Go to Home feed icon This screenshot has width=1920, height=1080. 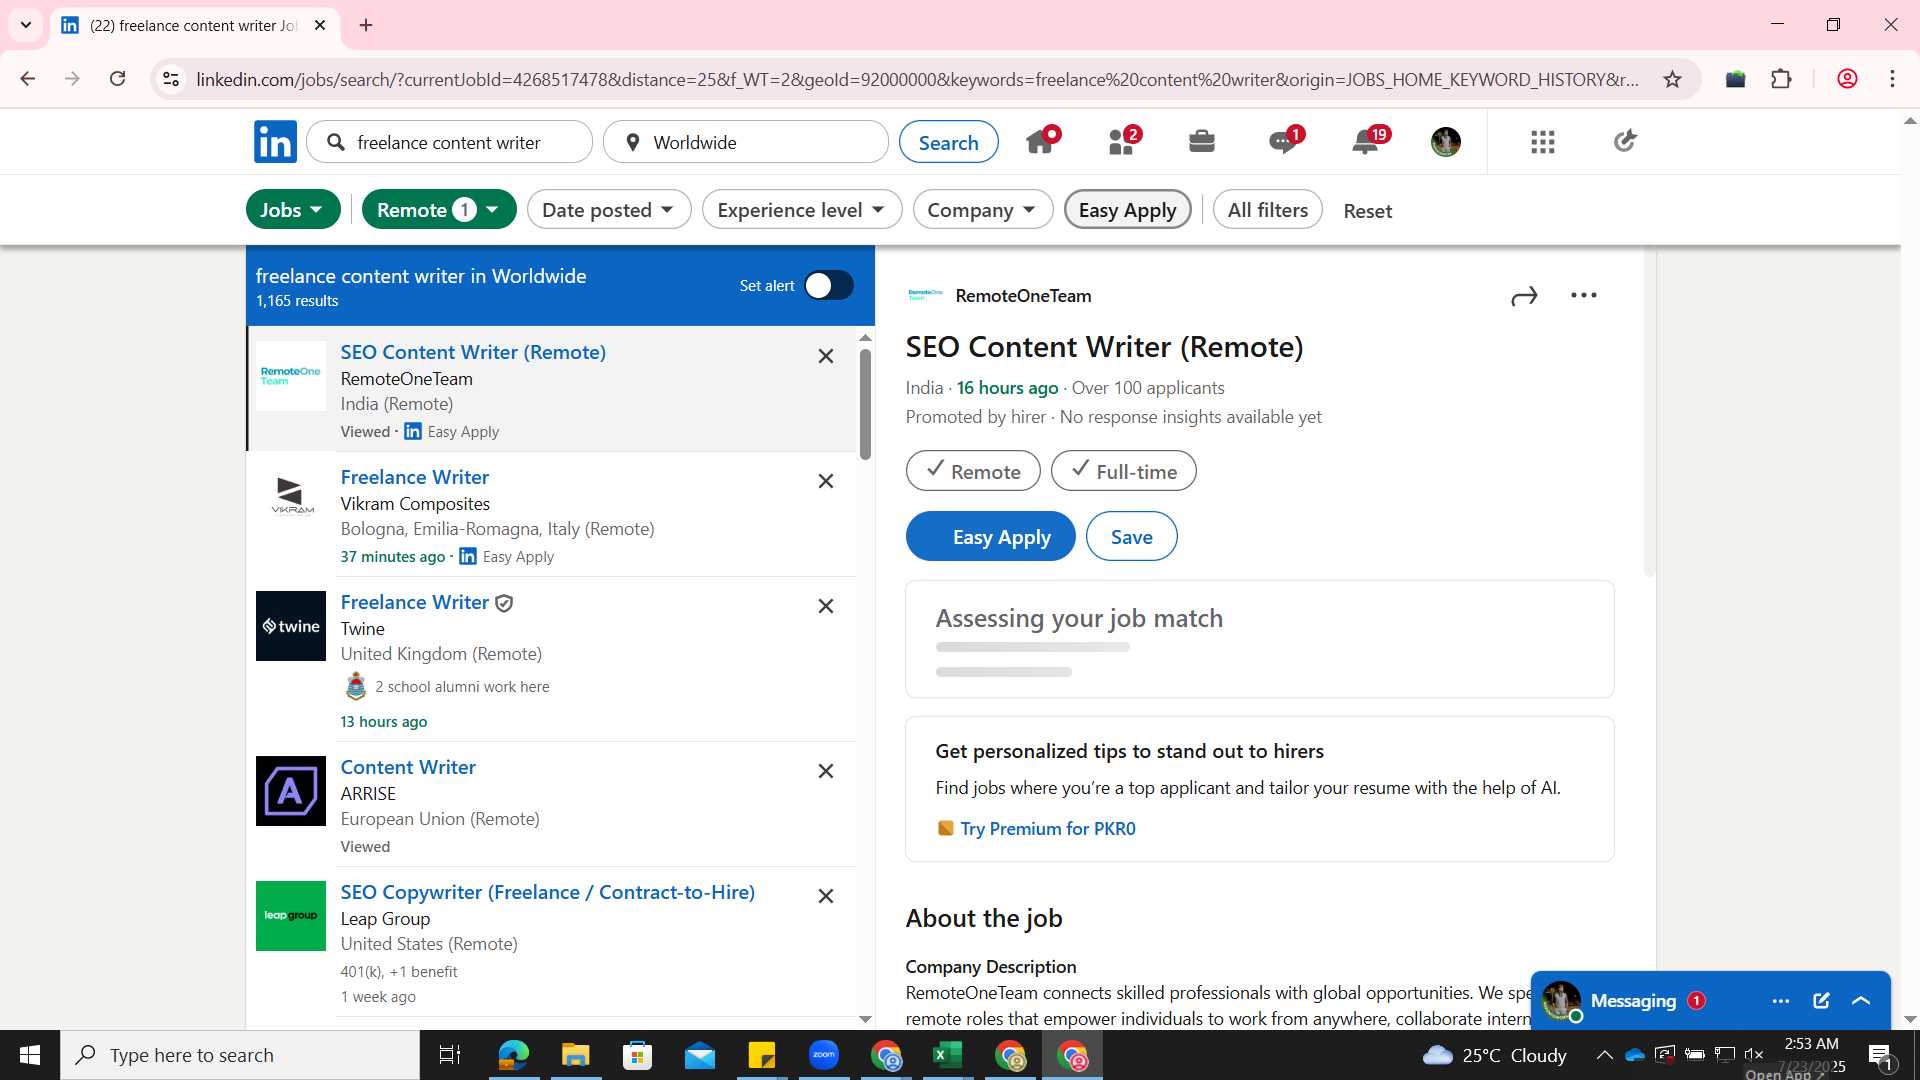(1041, 141)
